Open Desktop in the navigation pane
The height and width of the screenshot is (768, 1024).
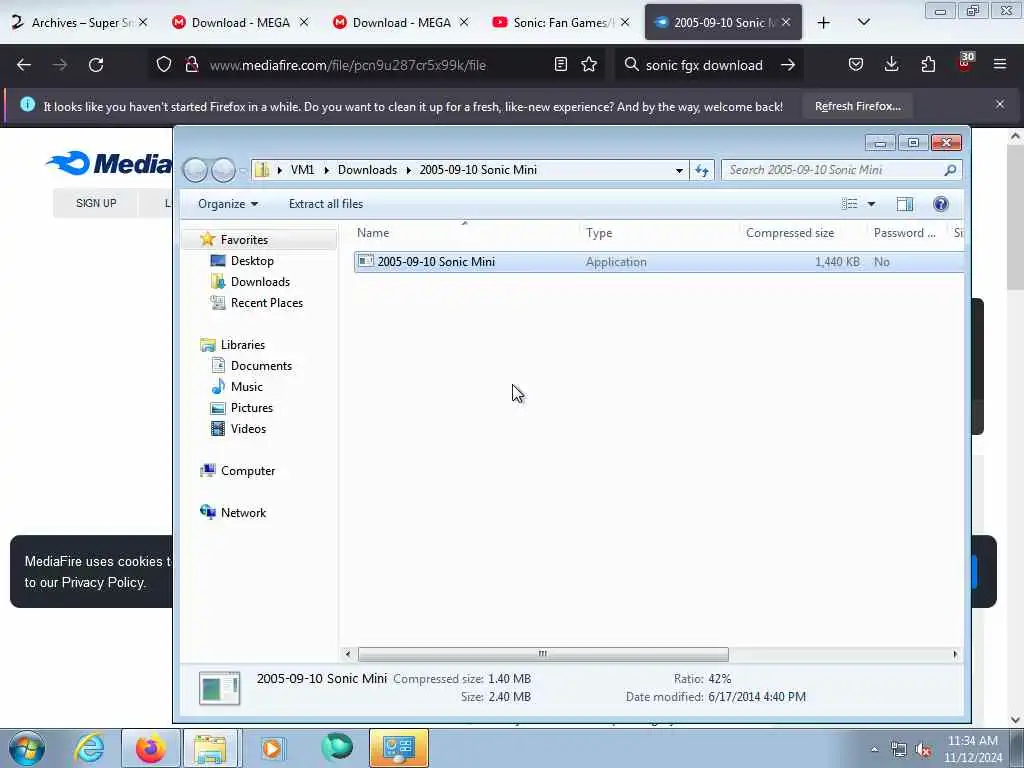coord(252,261)
